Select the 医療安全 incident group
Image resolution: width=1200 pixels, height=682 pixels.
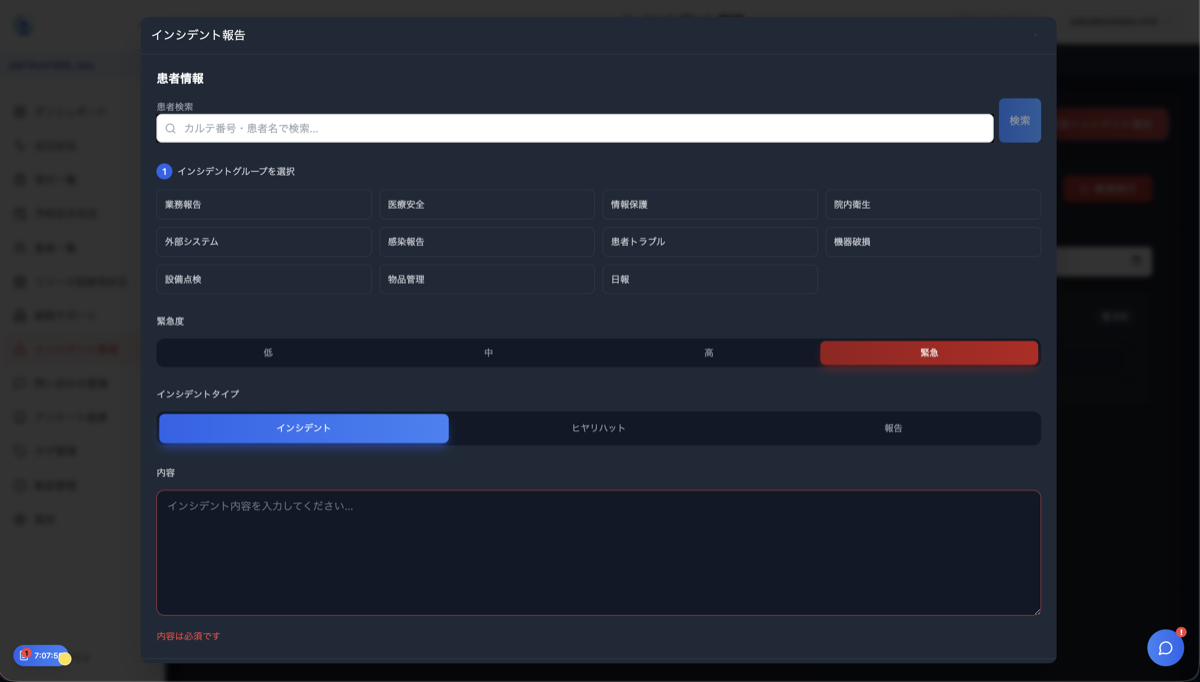click(486, 204)
